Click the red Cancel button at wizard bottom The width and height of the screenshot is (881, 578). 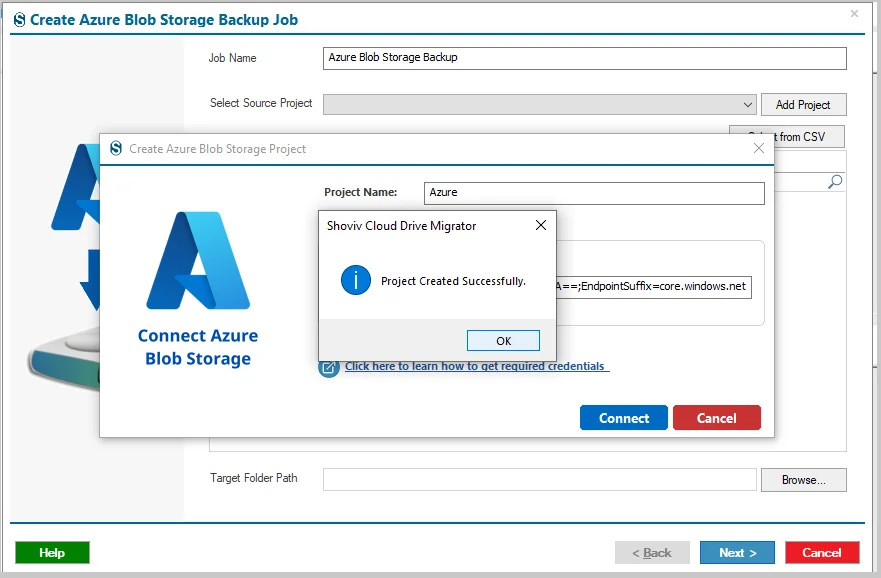pyautogui.click(x=822, y=553)
